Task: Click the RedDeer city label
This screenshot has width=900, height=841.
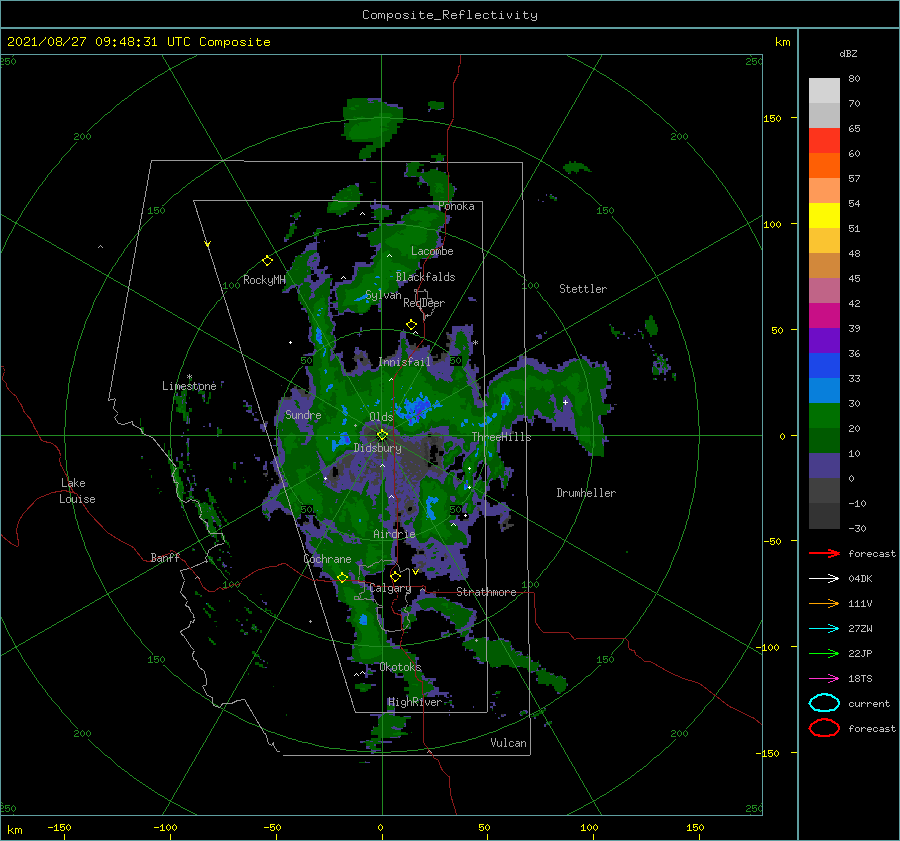Action: click(x=424, y=303)
